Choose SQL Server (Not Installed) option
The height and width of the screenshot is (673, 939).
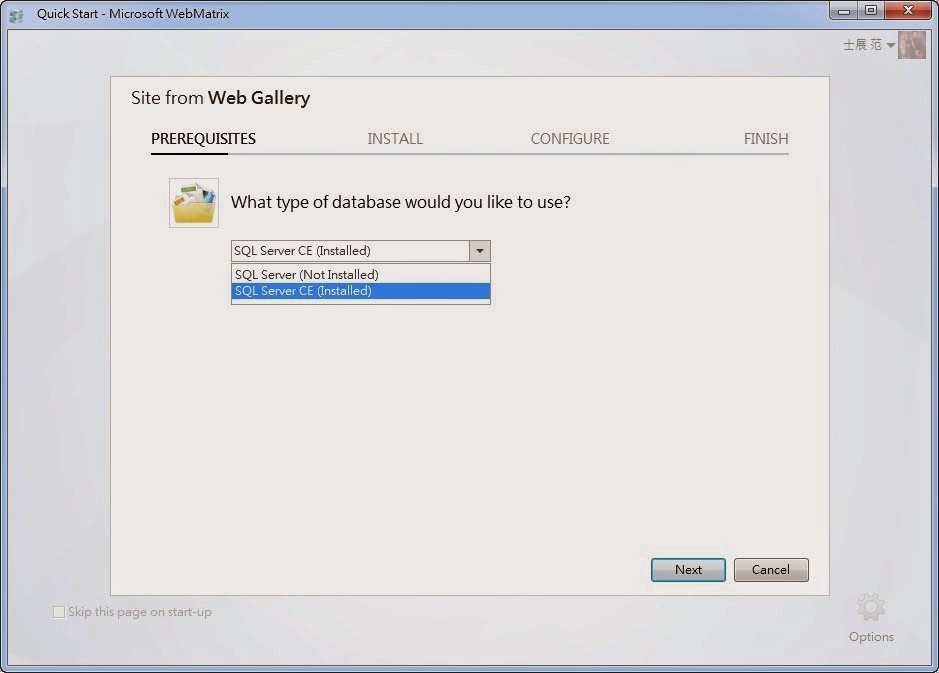point(361,274)
